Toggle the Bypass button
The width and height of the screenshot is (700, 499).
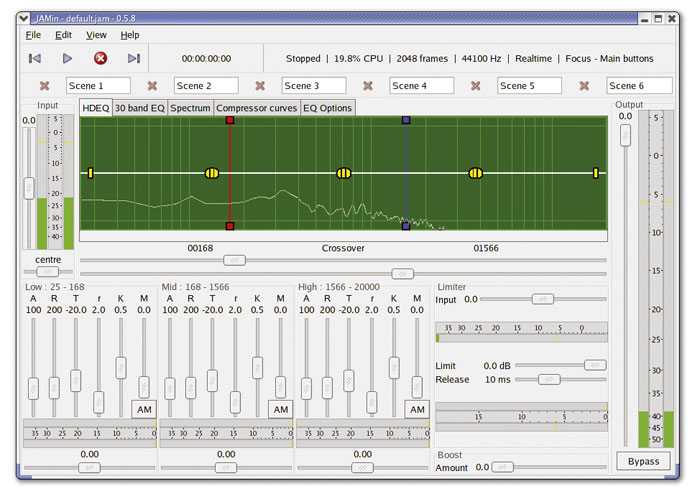(x=643, y=461)
